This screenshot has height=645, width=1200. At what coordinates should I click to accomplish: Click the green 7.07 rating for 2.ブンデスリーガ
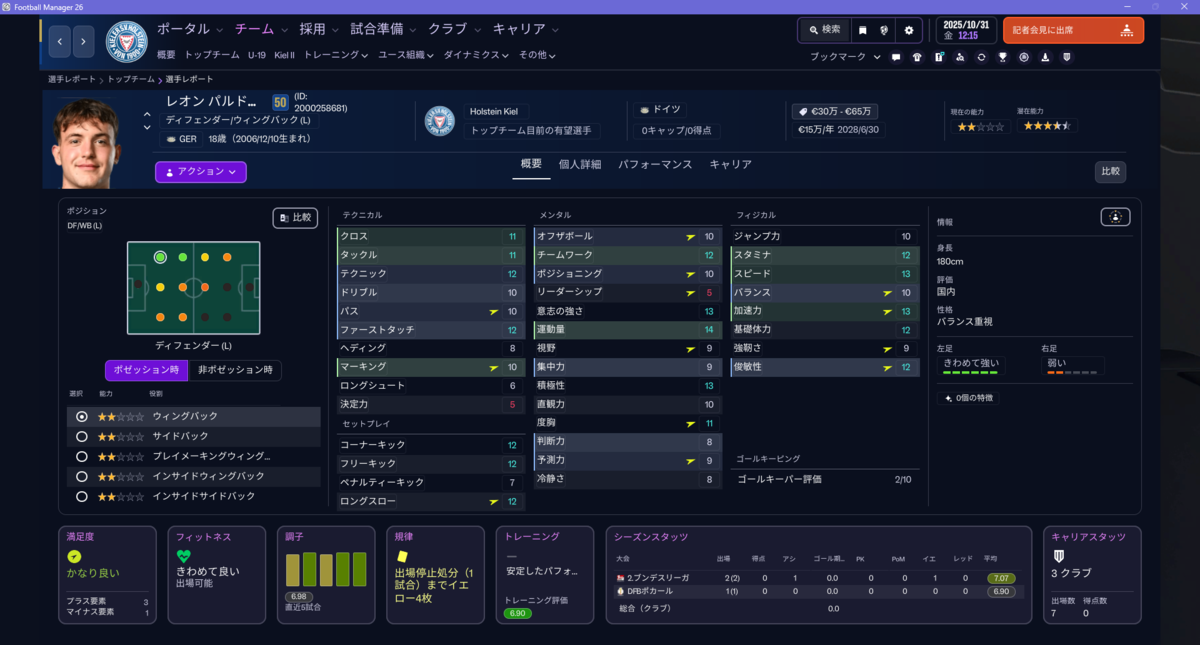coord(1000,578)
